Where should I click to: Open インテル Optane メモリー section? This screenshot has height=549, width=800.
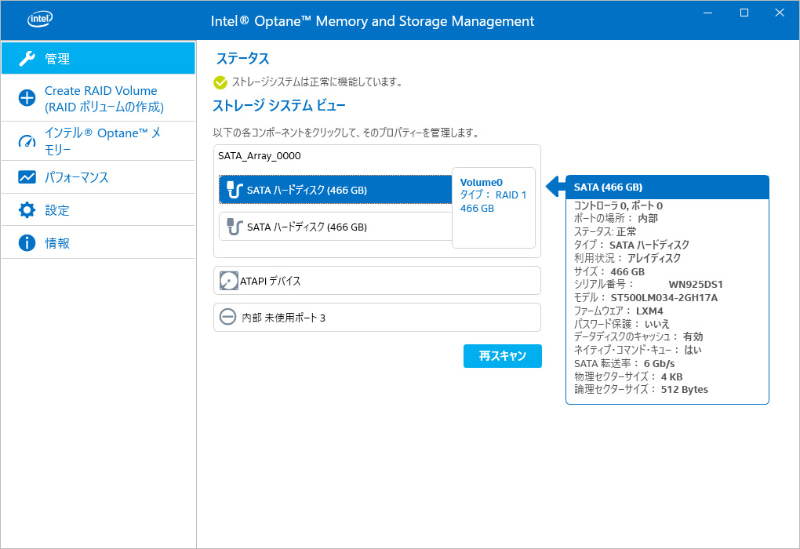point(98,141)
